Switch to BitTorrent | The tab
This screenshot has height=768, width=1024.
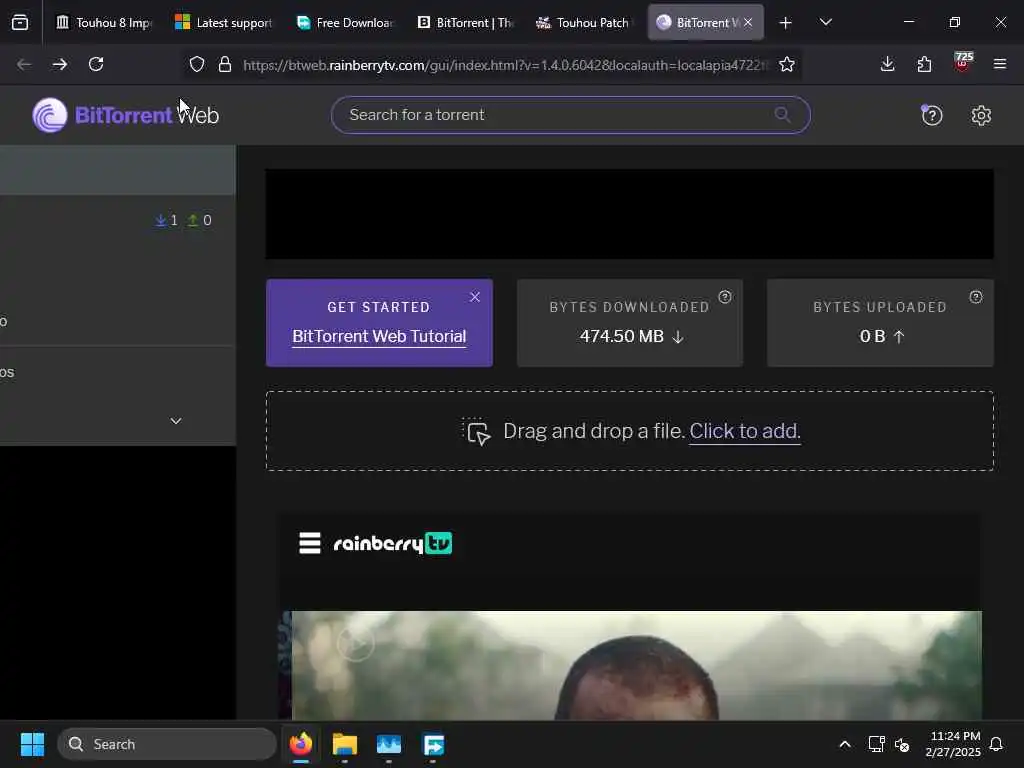point(465,23)
